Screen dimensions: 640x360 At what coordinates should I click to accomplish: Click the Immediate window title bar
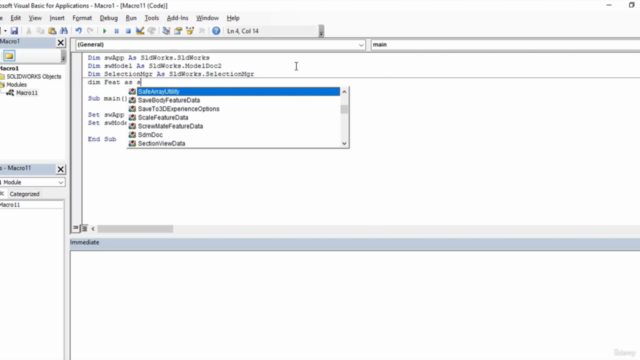355,242
